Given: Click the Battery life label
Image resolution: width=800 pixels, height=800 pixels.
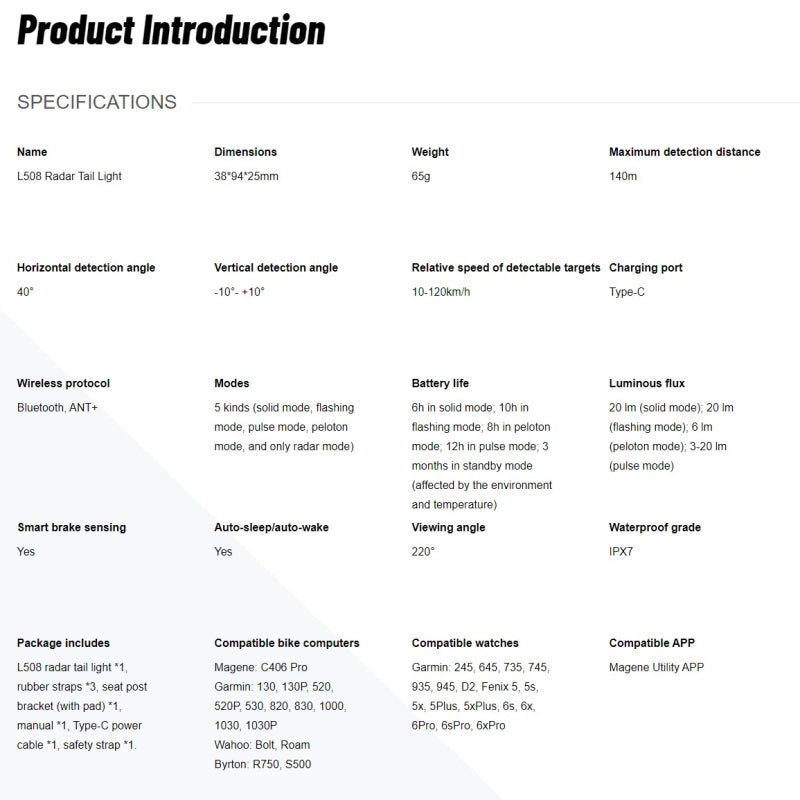Looking at the screenshot, I should tap(440, 383).
